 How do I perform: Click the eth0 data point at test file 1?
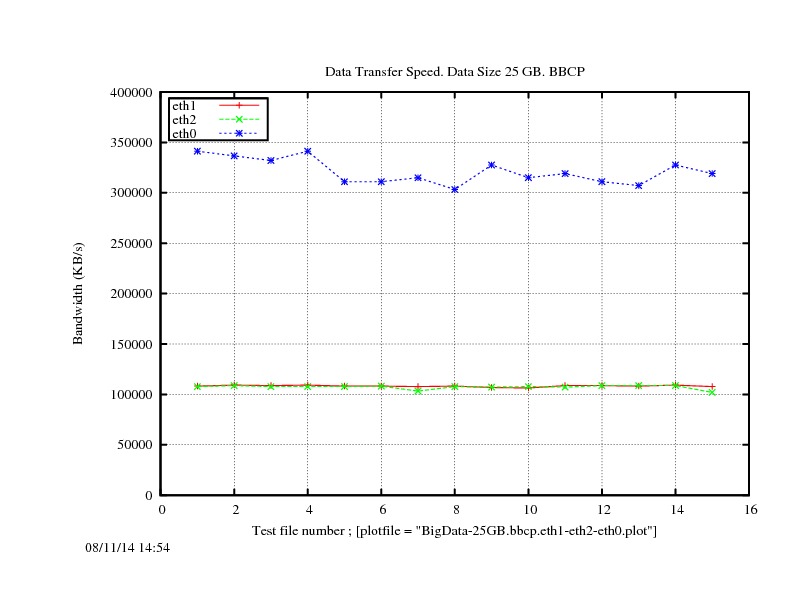(197, 151)
